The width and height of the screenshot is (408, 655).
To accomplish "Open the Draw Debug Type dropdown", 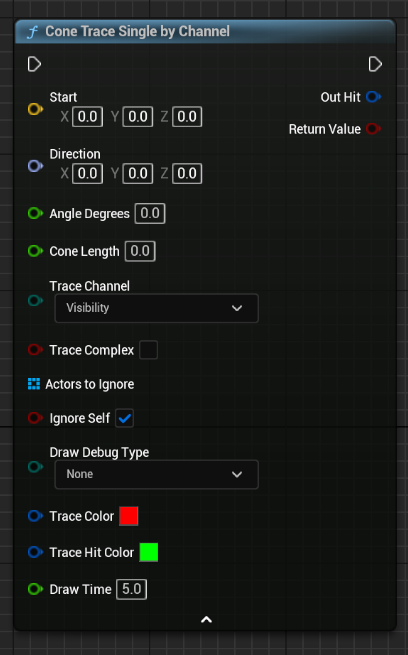I will pos(157,474).
